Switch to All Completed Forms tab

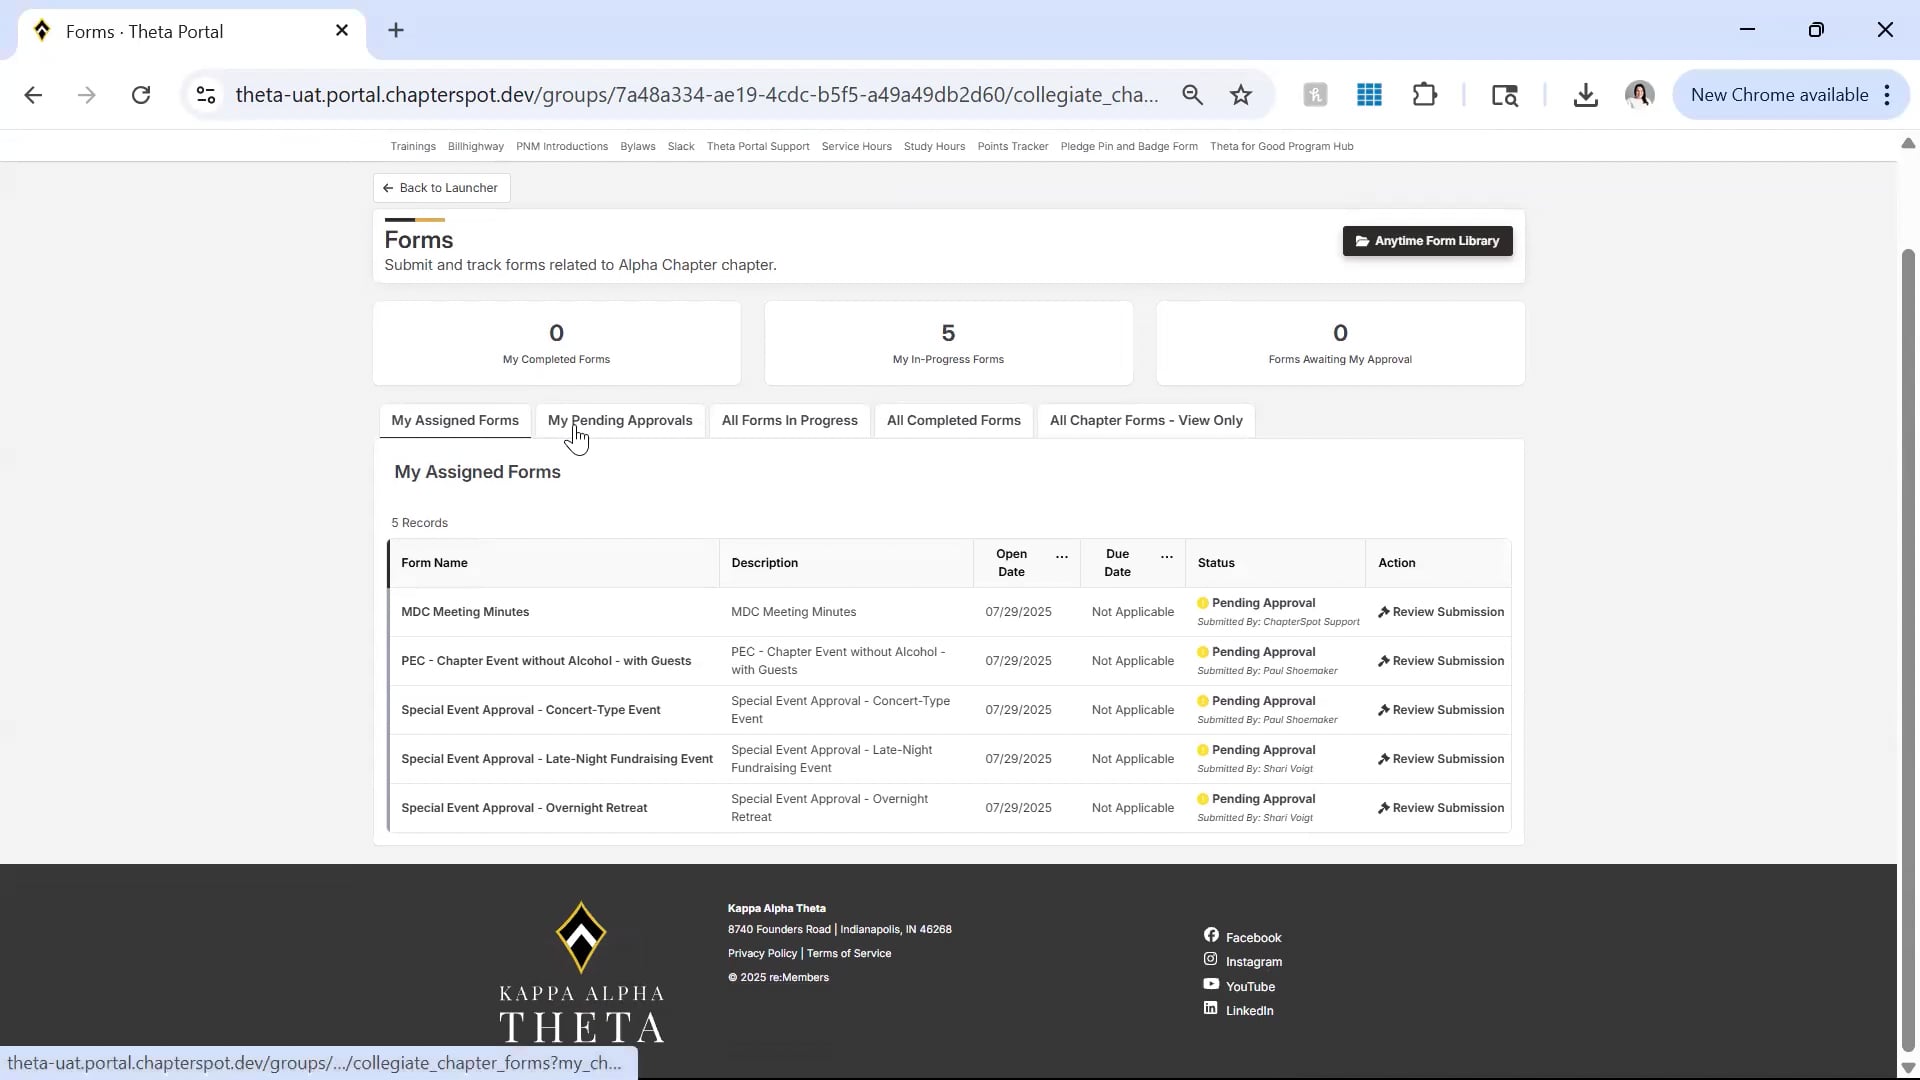[953, 421]
